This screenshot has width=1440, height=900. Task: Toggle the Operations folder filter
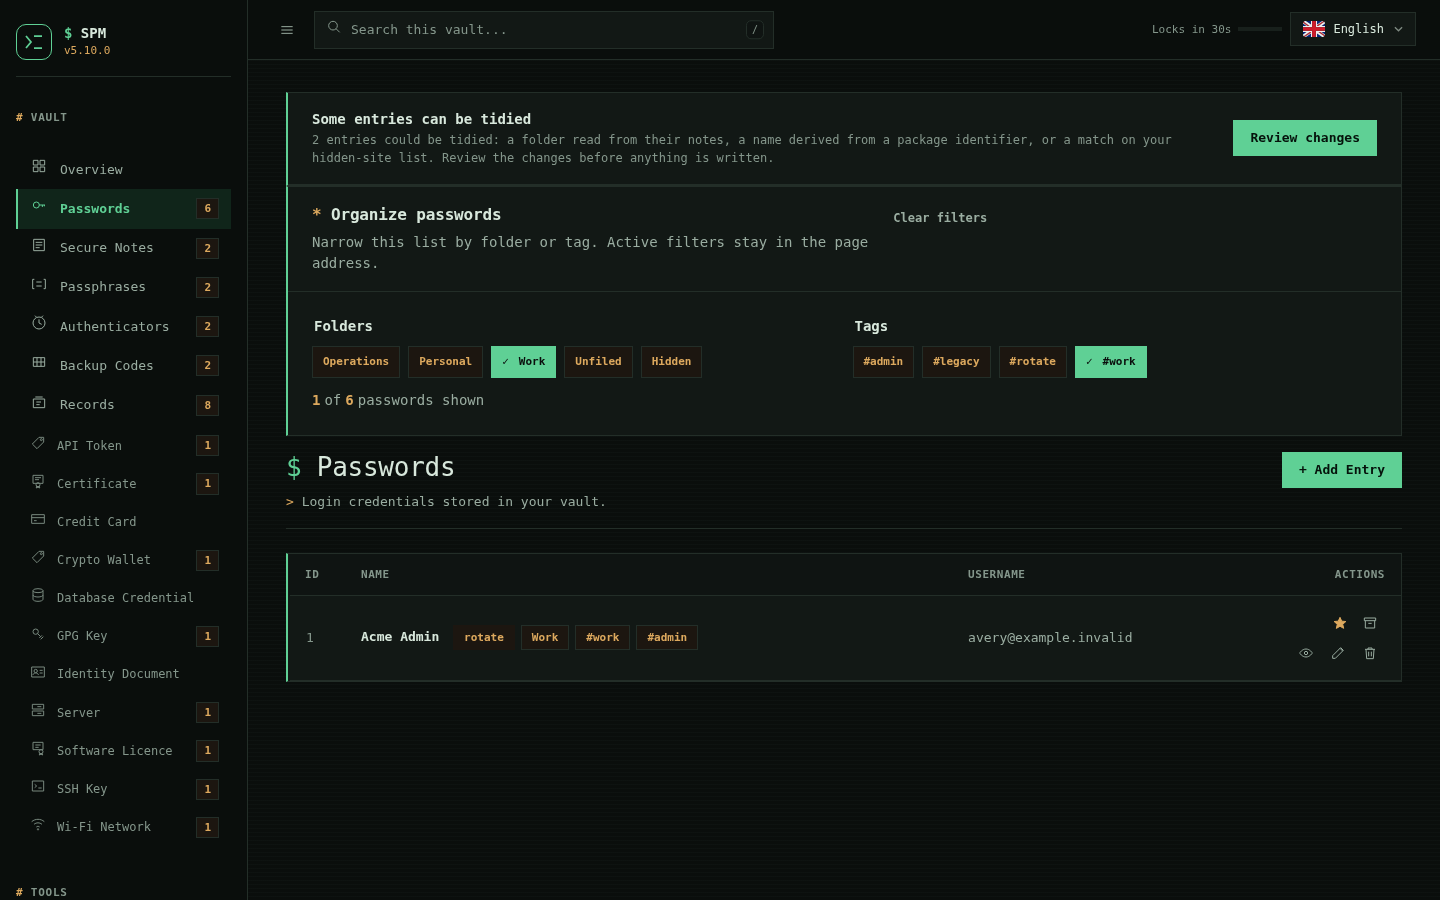(356, 362)
